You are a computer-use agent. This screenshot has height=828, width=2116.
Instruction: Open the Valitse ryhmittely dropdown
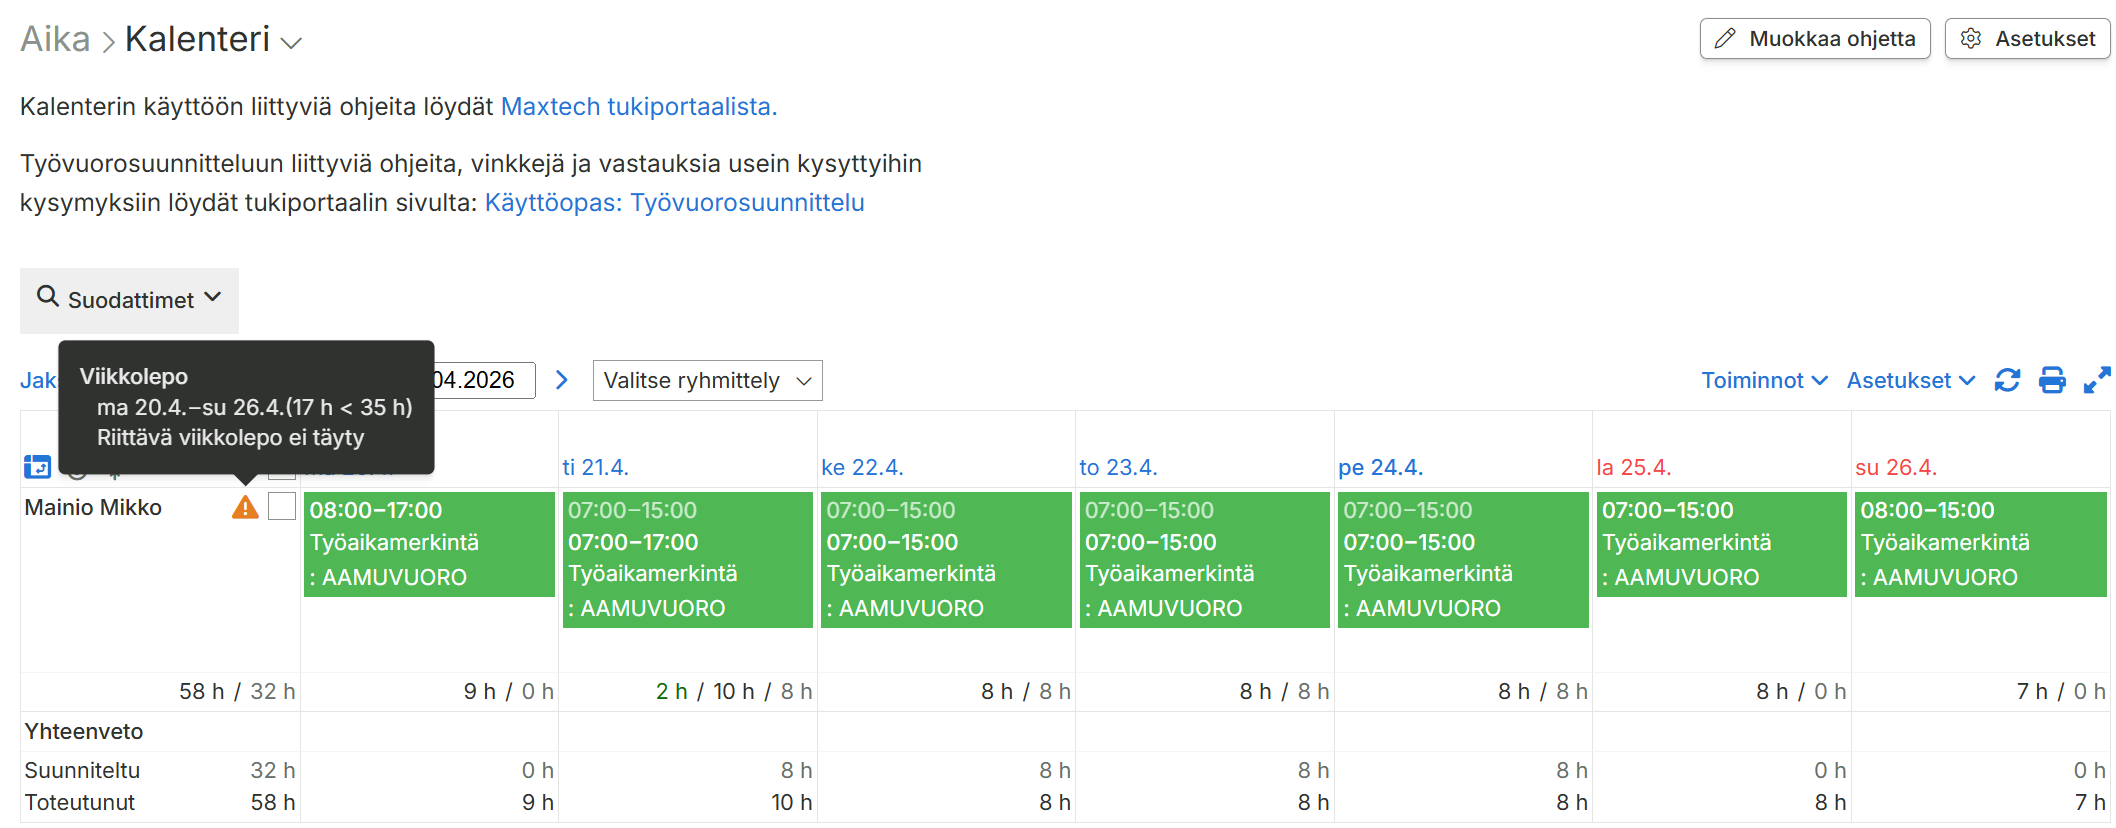tap(707, 381)
